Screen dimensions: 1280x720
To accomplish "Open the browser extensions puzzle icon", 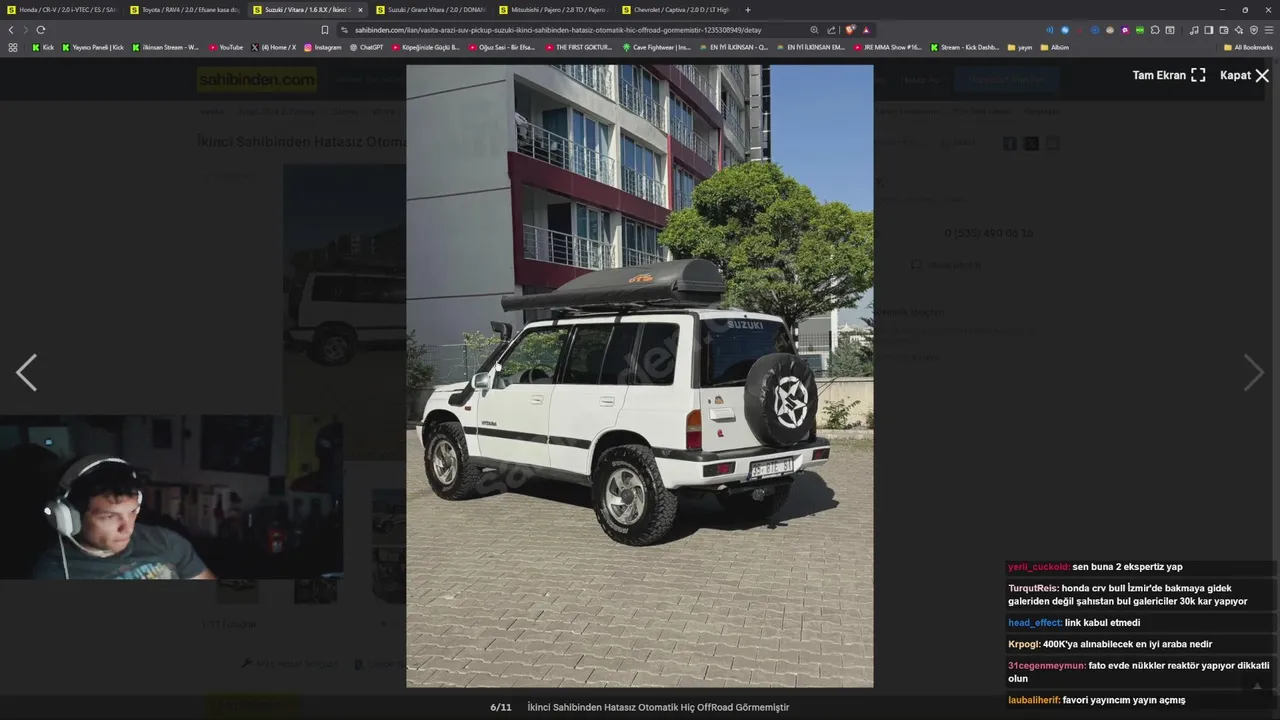I will pyautogui.click(x=1155, y=30).
